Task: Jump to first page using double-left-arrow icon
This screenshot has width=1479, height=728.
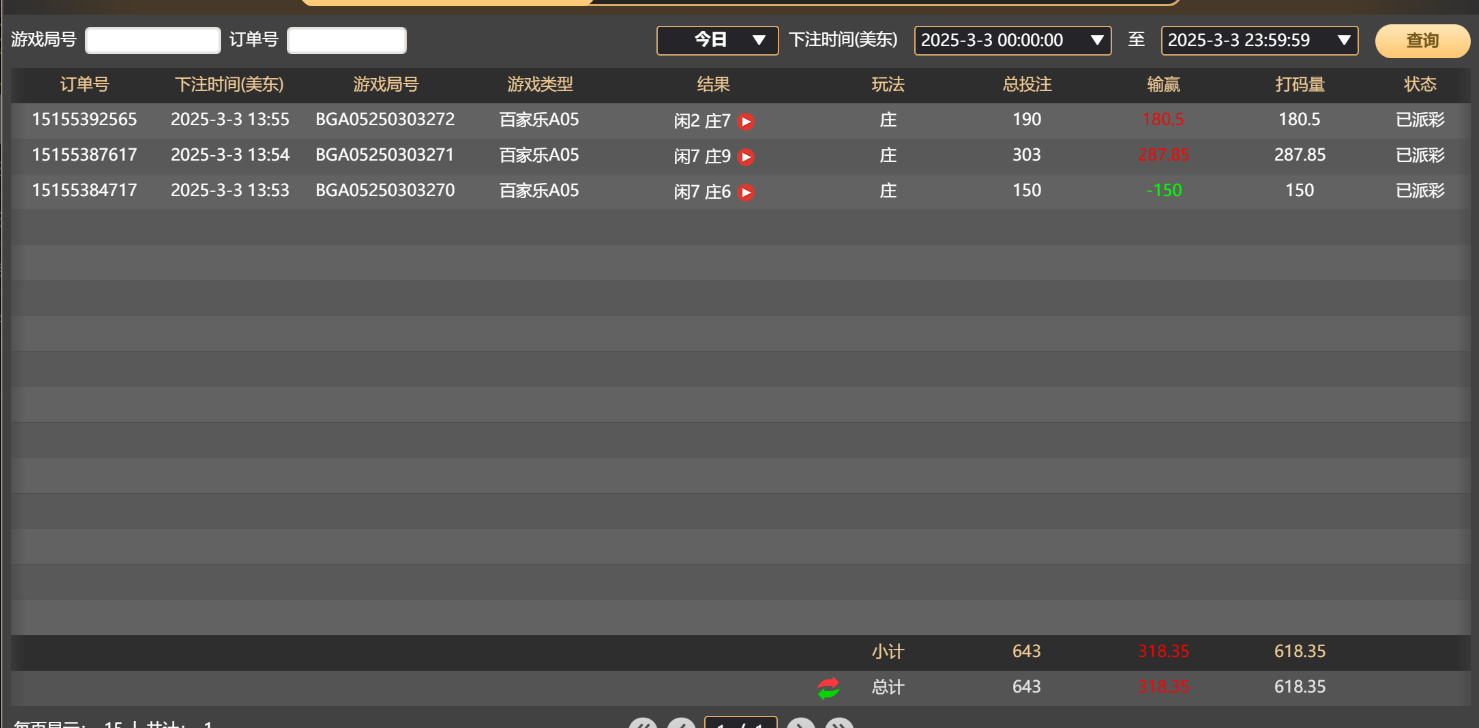Action: point(643,723)
